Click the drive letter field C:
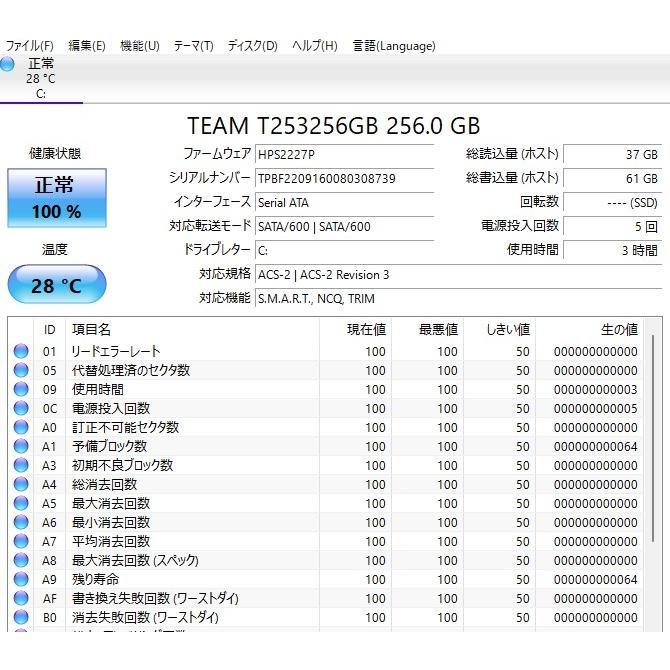This screenshot has width=670, height=670. (x=344, y=250)
